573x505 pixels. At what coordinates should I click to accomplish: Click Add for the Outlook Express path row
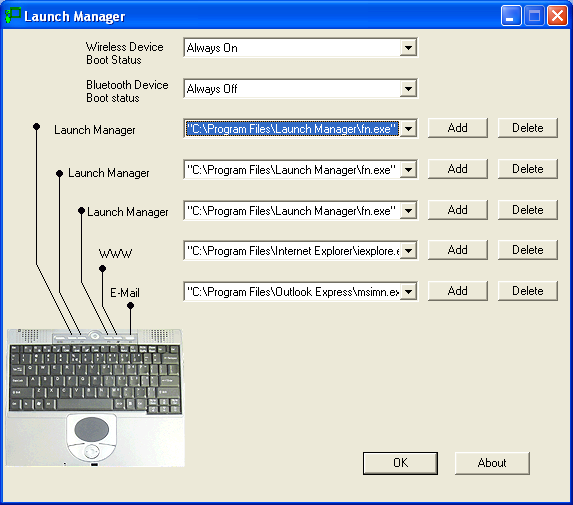(x=458, y=291)
